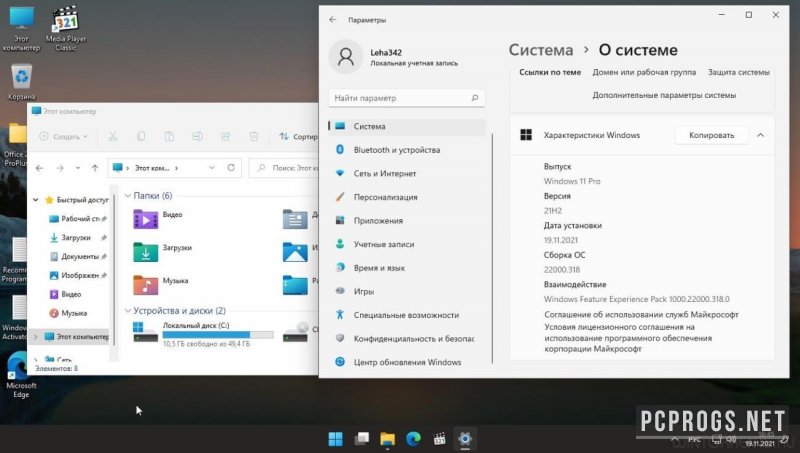Image resolution: width=800 pixels, height=453 pixels.
Task: Expand 'Этот компьютер' tree node
Action: click(x=36, y=337)
